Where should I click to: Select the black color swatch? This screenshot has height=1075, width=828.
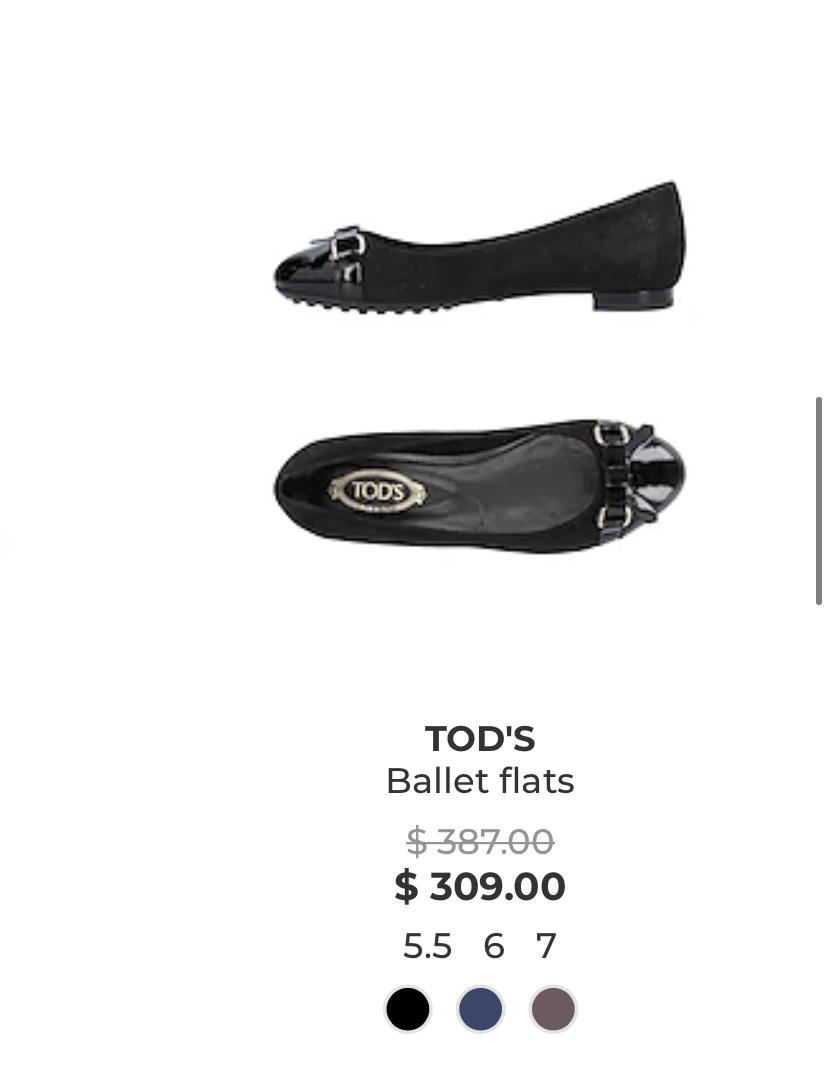coord(408,1009)
